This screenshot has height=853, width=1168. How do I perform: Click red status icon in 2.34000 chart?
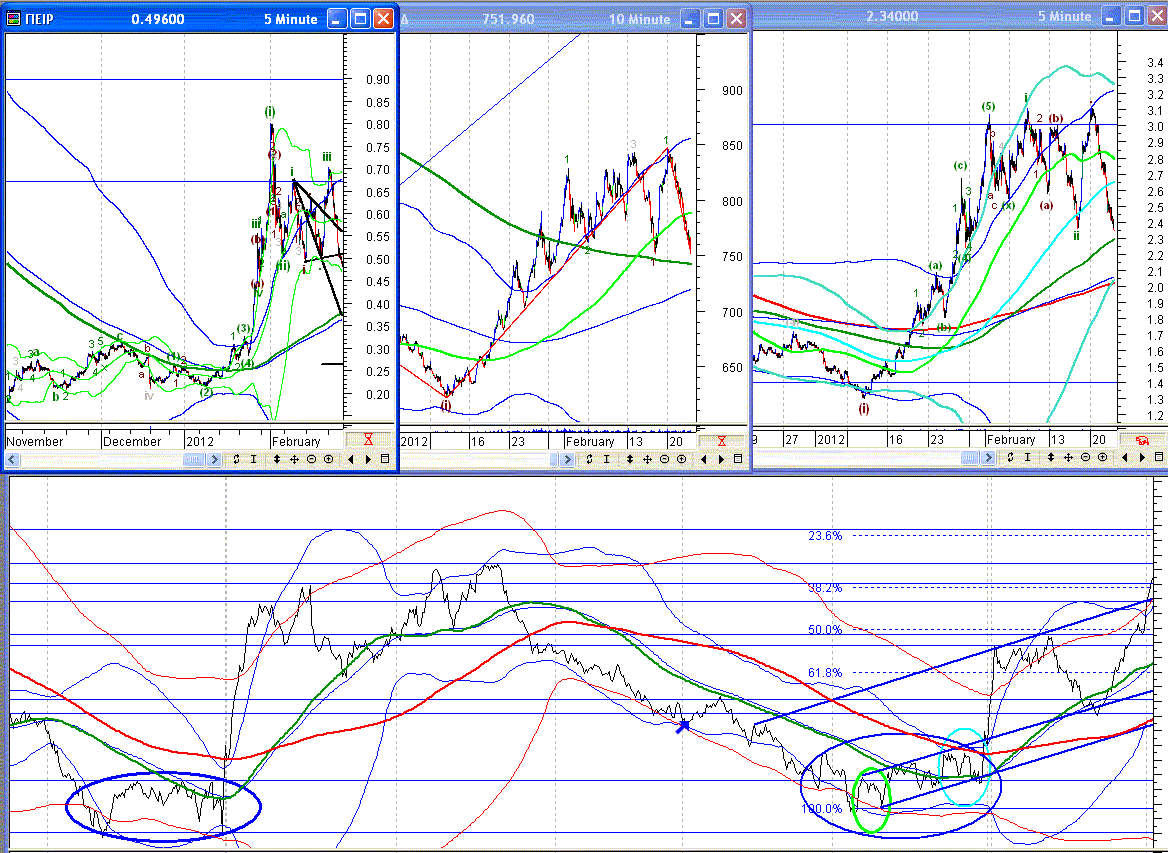click(1142, 440)
